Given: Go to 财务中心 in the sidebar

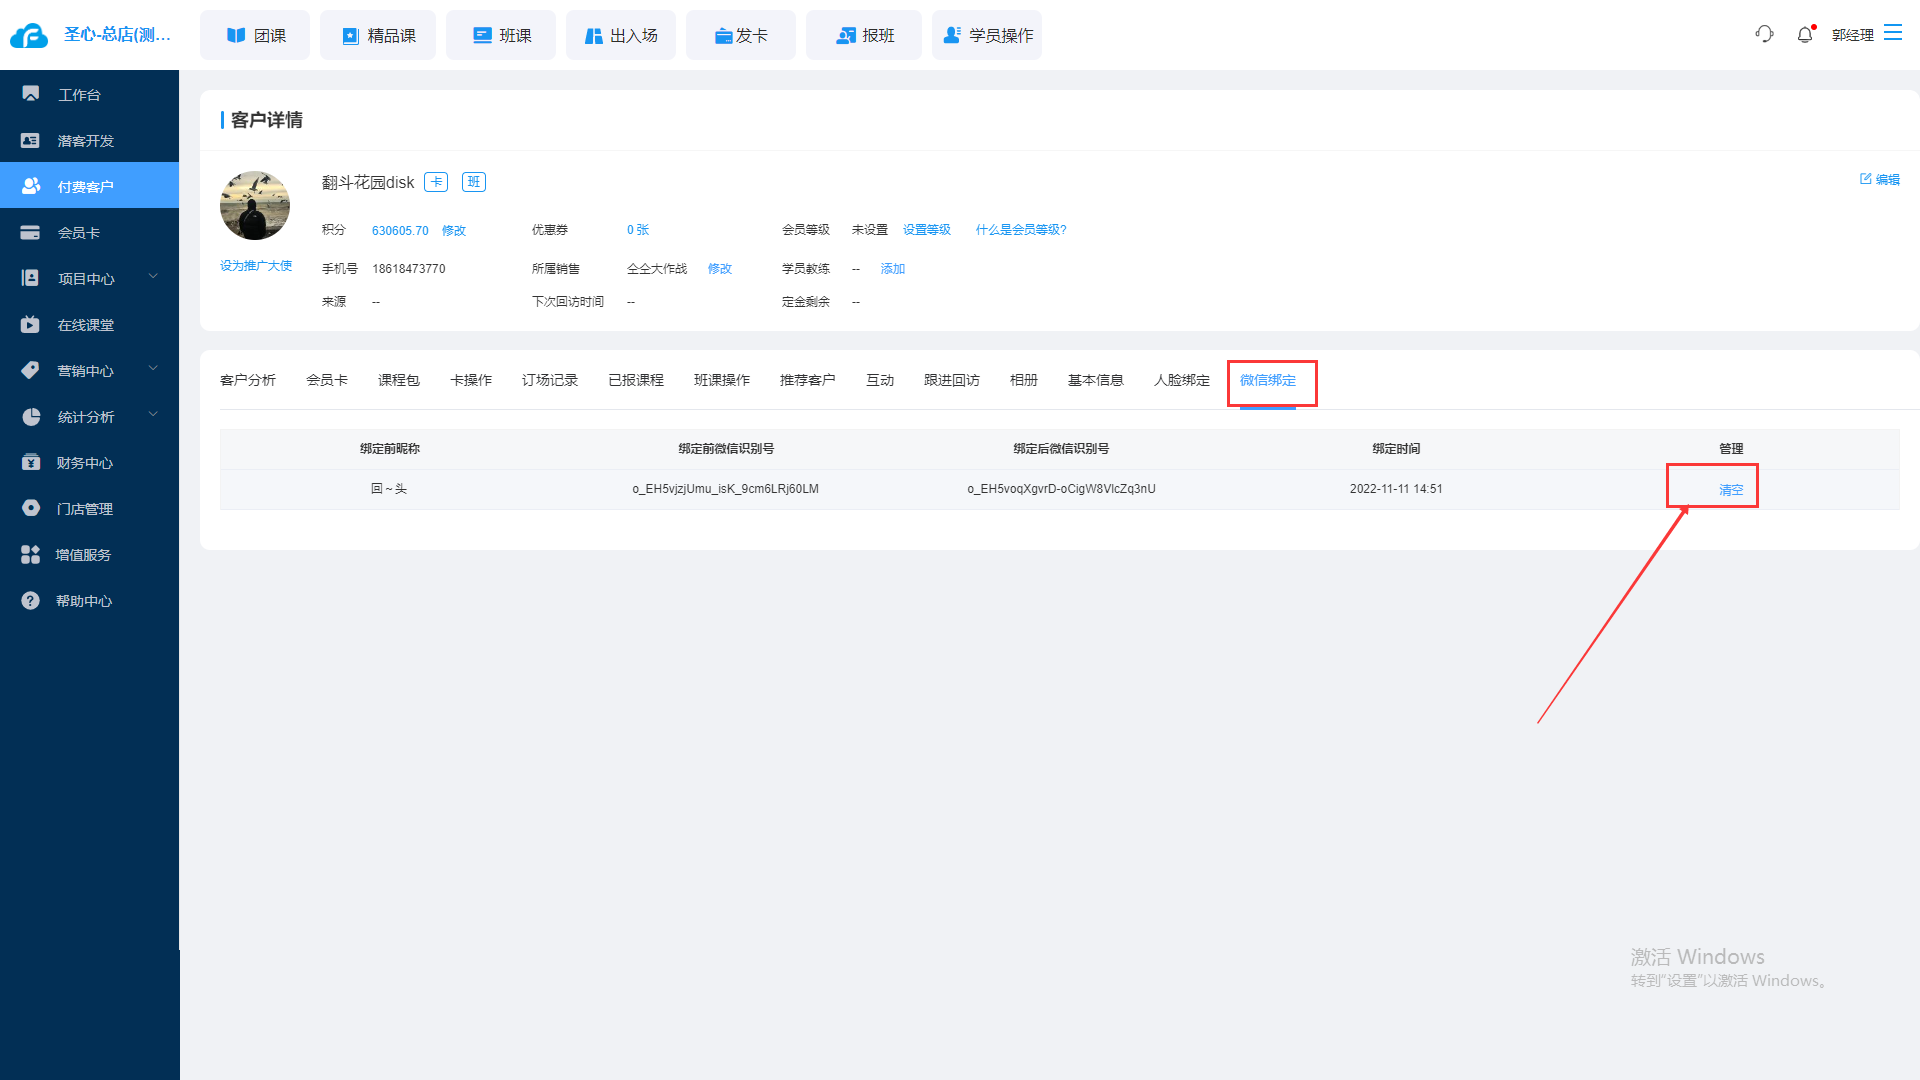Looking at the screenshot, I should click(89, 462).
